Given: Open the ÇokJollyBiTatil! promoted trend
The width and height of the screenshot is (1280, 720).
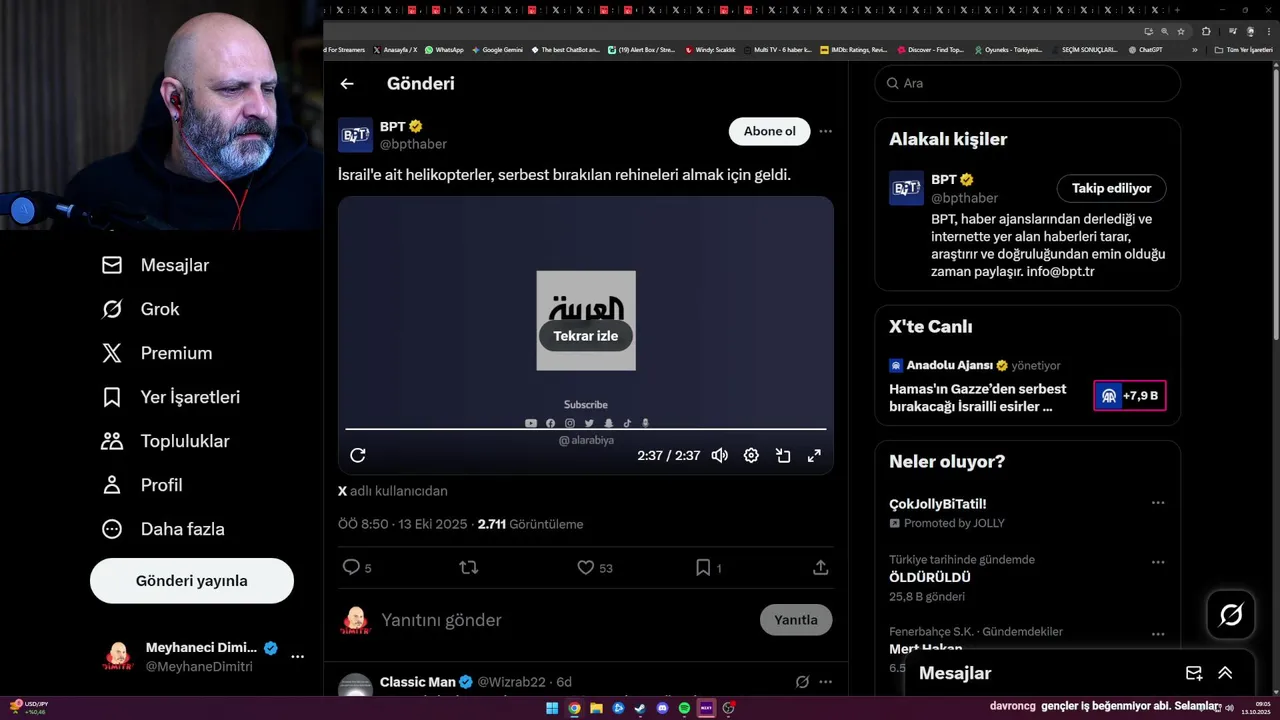Looking at the screenshot, I should pyautogui.click(x=938, y=504).
